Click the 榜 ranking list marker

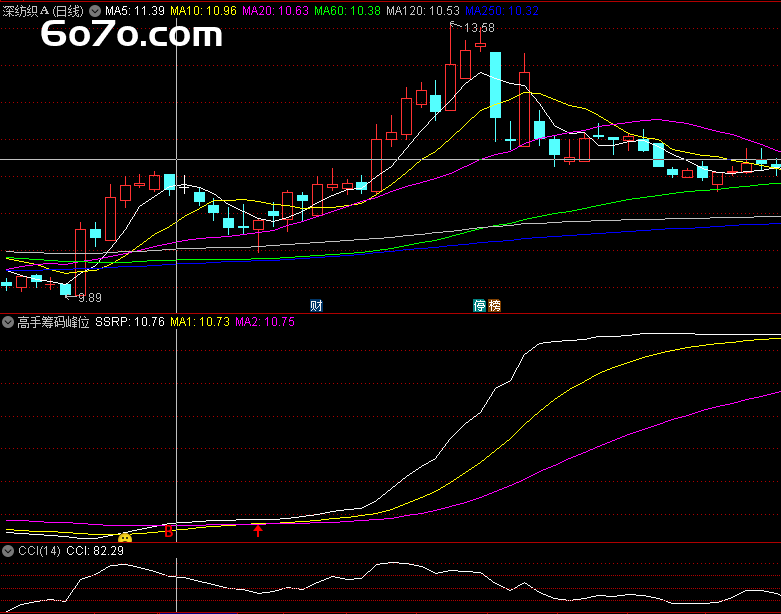(x=494, y=305)
